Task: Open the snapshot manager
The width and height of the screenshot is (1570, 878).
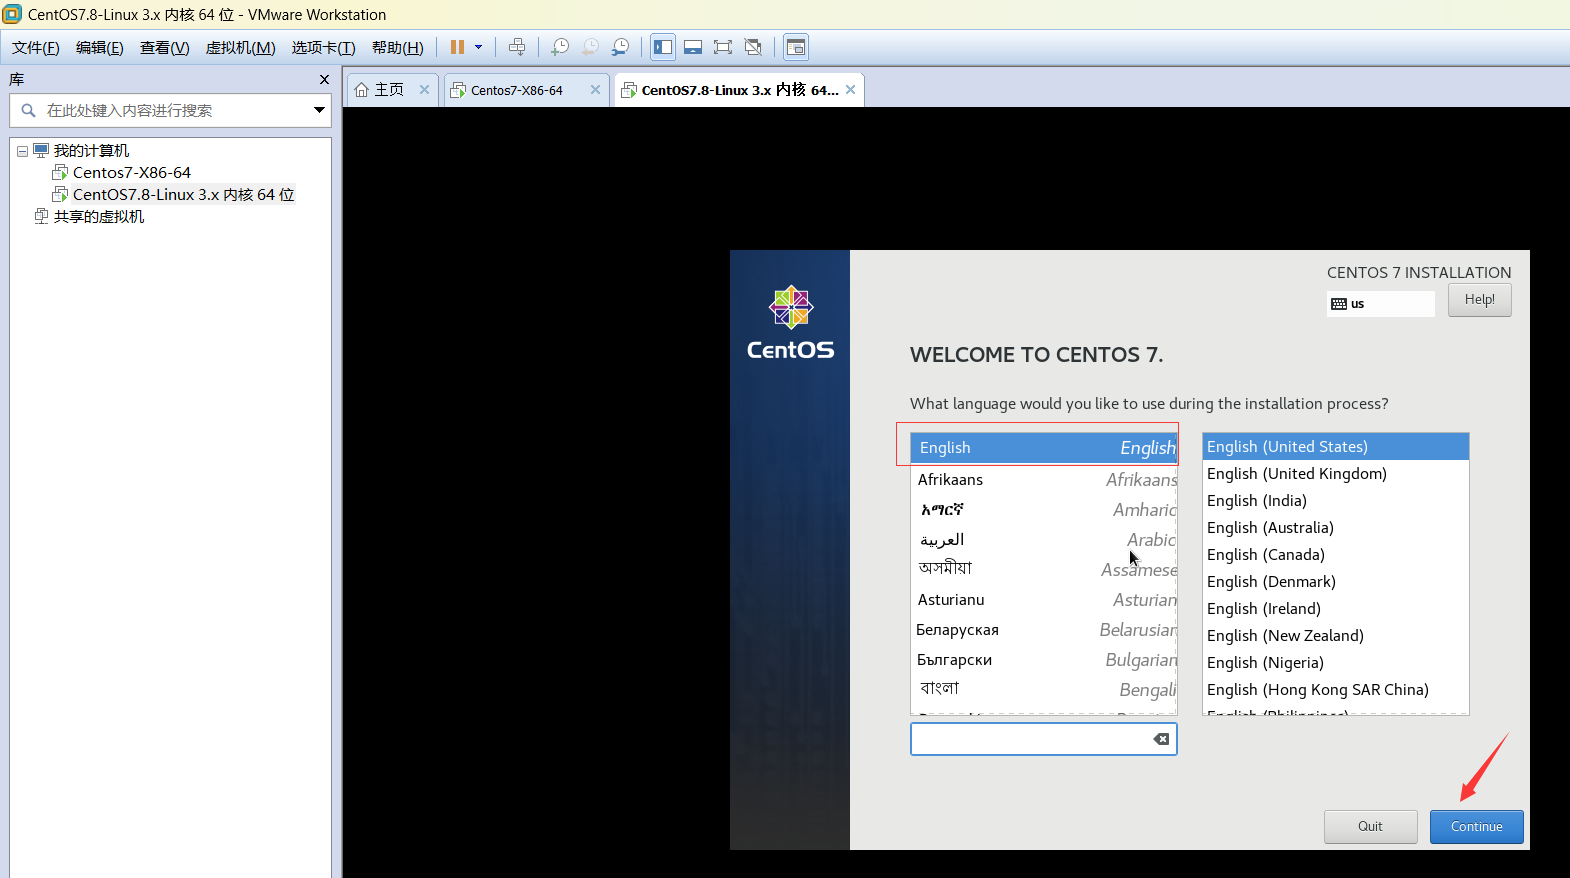Action: [x=621, y=47]
